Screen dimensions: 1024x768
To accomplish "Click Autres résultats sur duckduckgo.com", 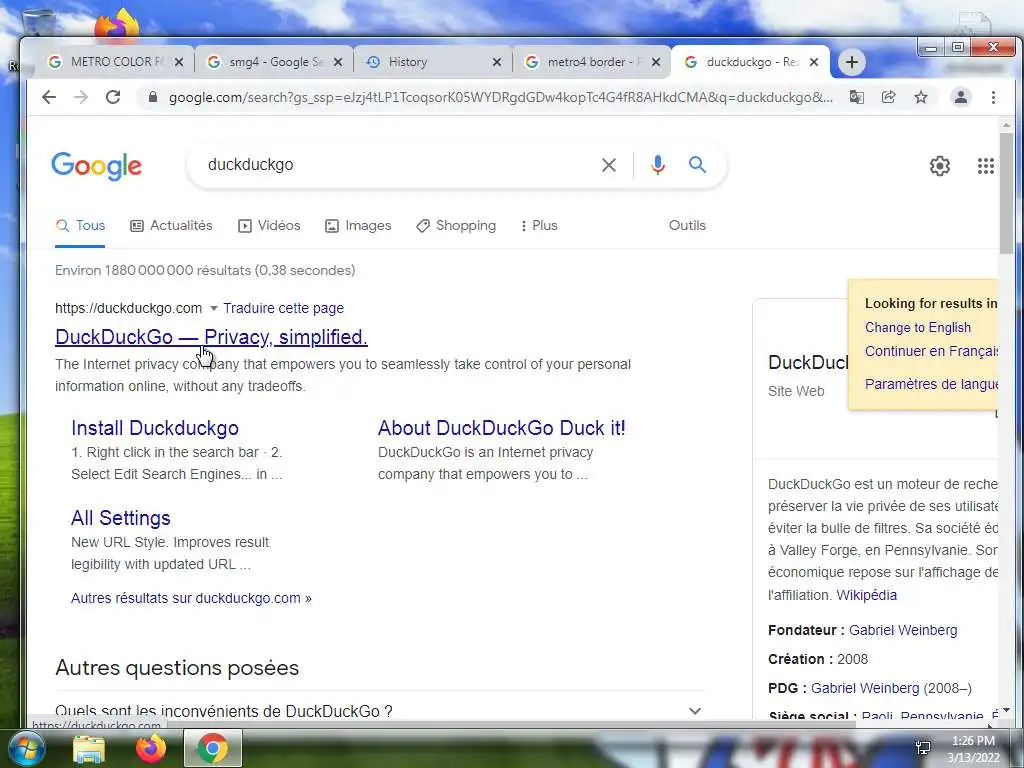I will pos(191,598).
